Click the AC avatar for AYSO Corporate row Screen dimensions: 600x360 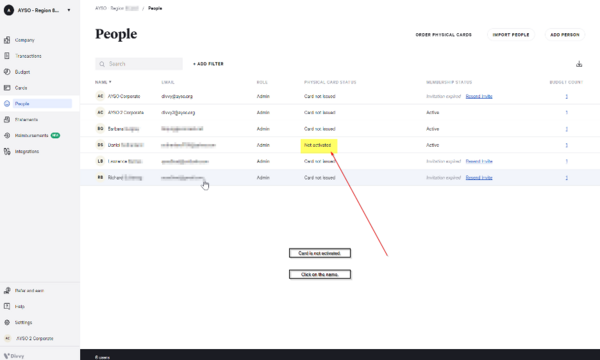point(100,96)
